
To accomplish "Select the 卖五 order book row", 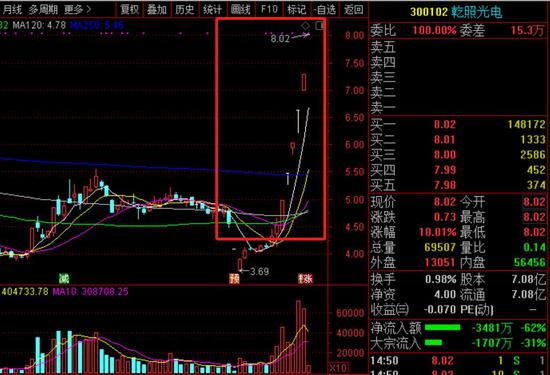I will coord(458,47).
